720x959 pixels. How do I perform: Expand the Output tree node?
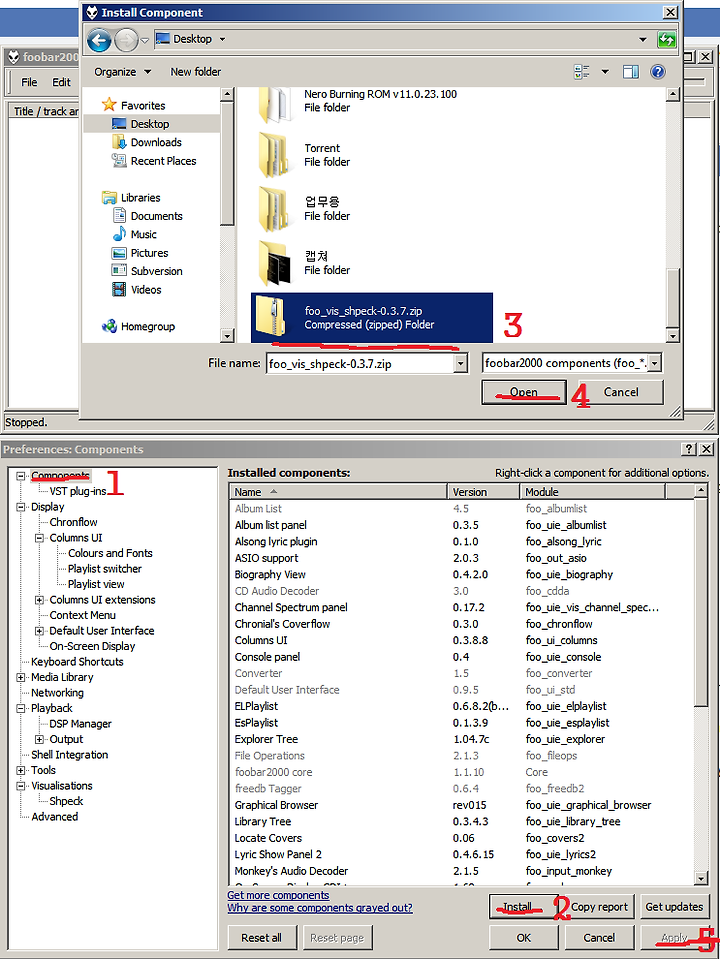click(x=39, y=739)
